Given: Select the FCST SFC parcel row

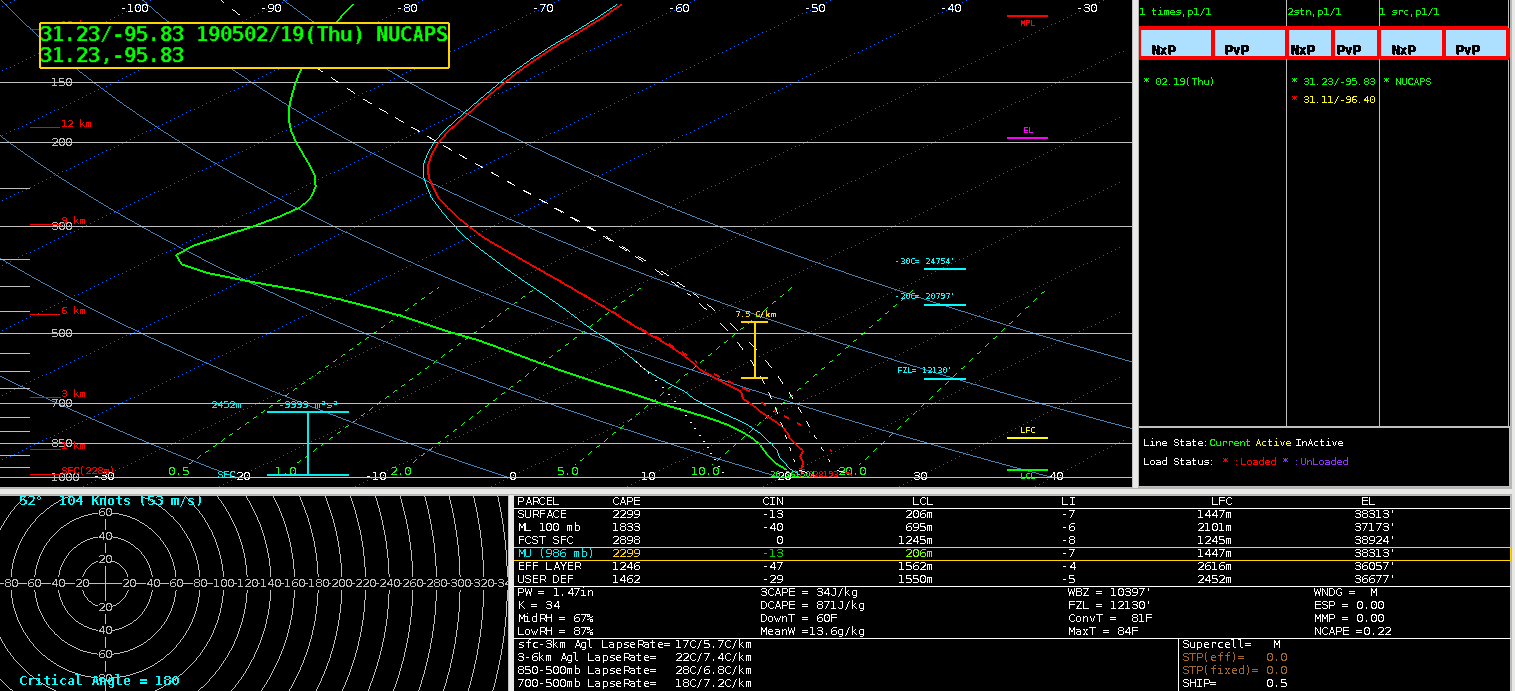Looking at the screenshot, I should pyautogui.click(x=1010, y=540).
